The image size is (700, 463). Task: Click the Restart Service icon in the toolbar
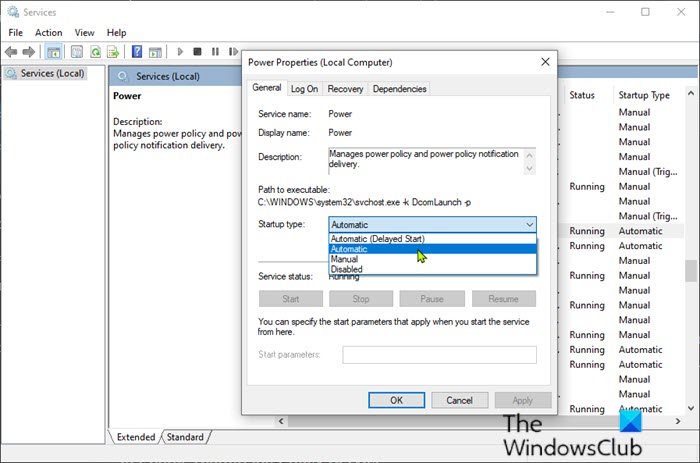233,52
